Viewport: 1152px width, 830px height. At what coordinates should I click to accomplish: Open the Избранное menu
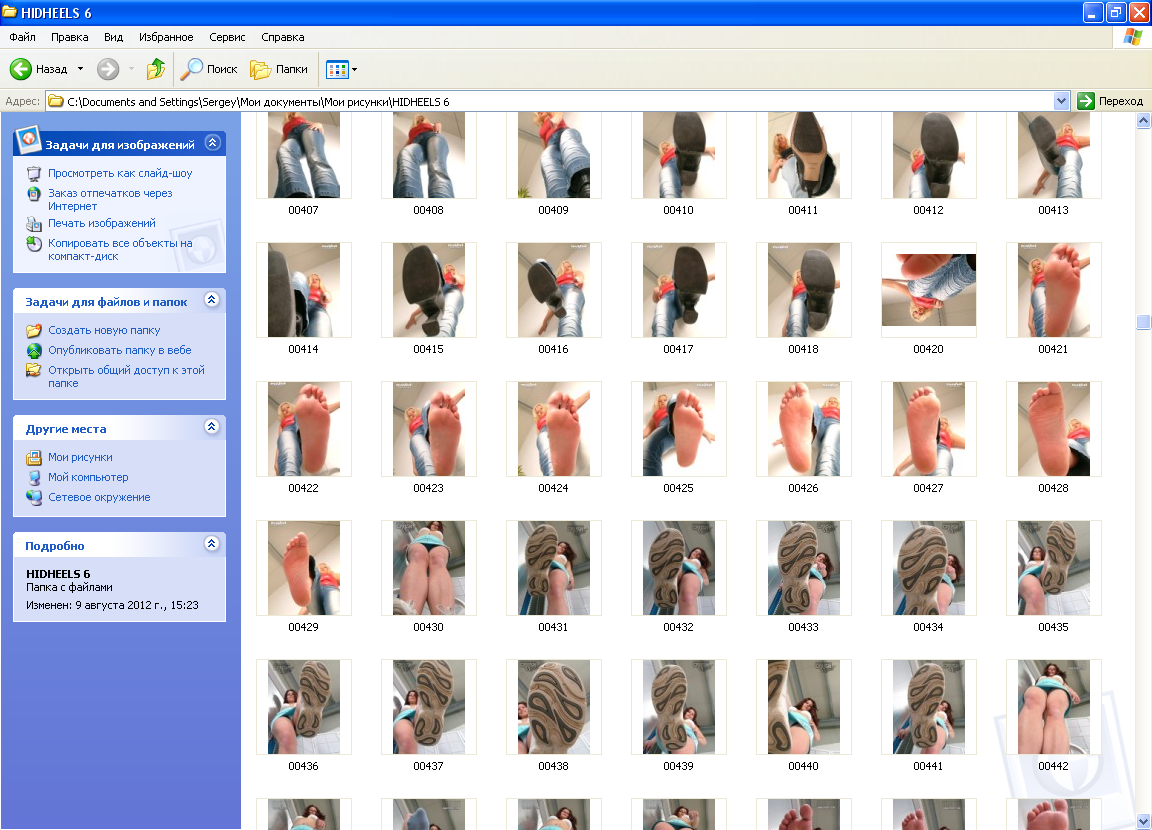(x=166, y=37)
